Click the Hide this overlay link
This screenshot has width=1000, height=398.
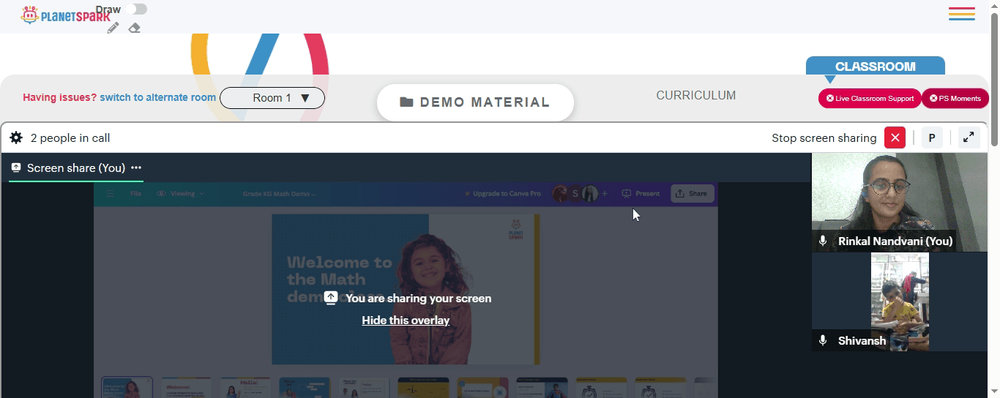click(x=406, y=320)
